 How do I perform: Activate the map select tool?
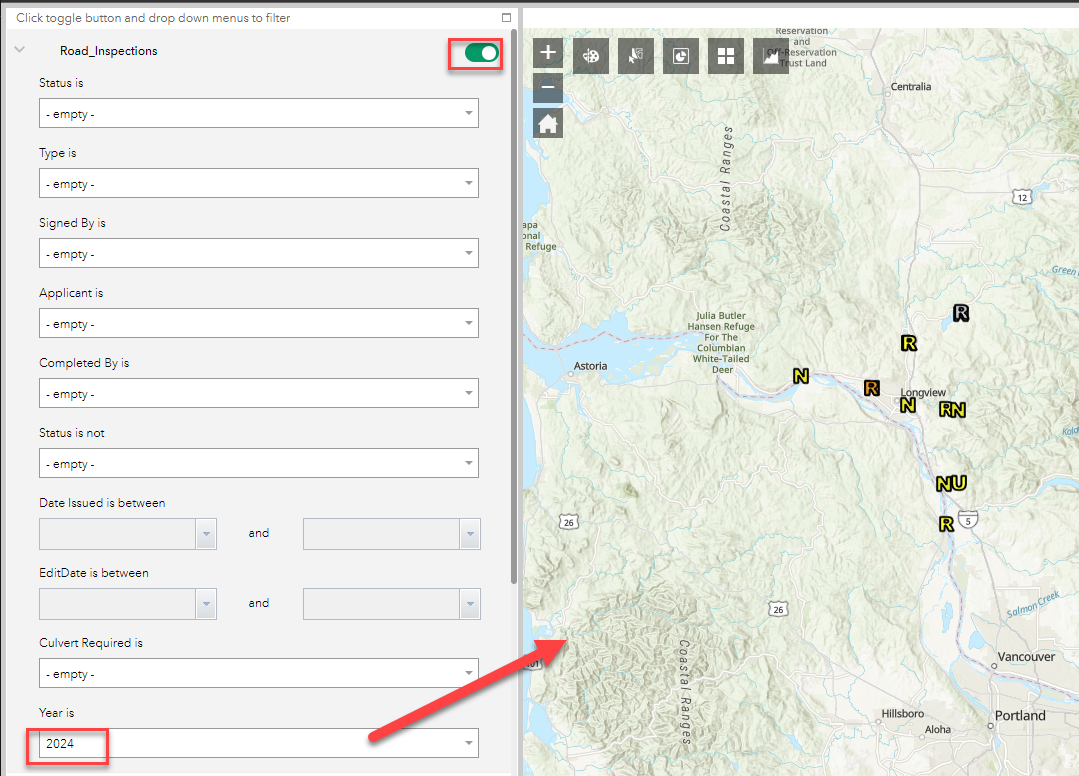pyautogui.click(x=635, y=55)
